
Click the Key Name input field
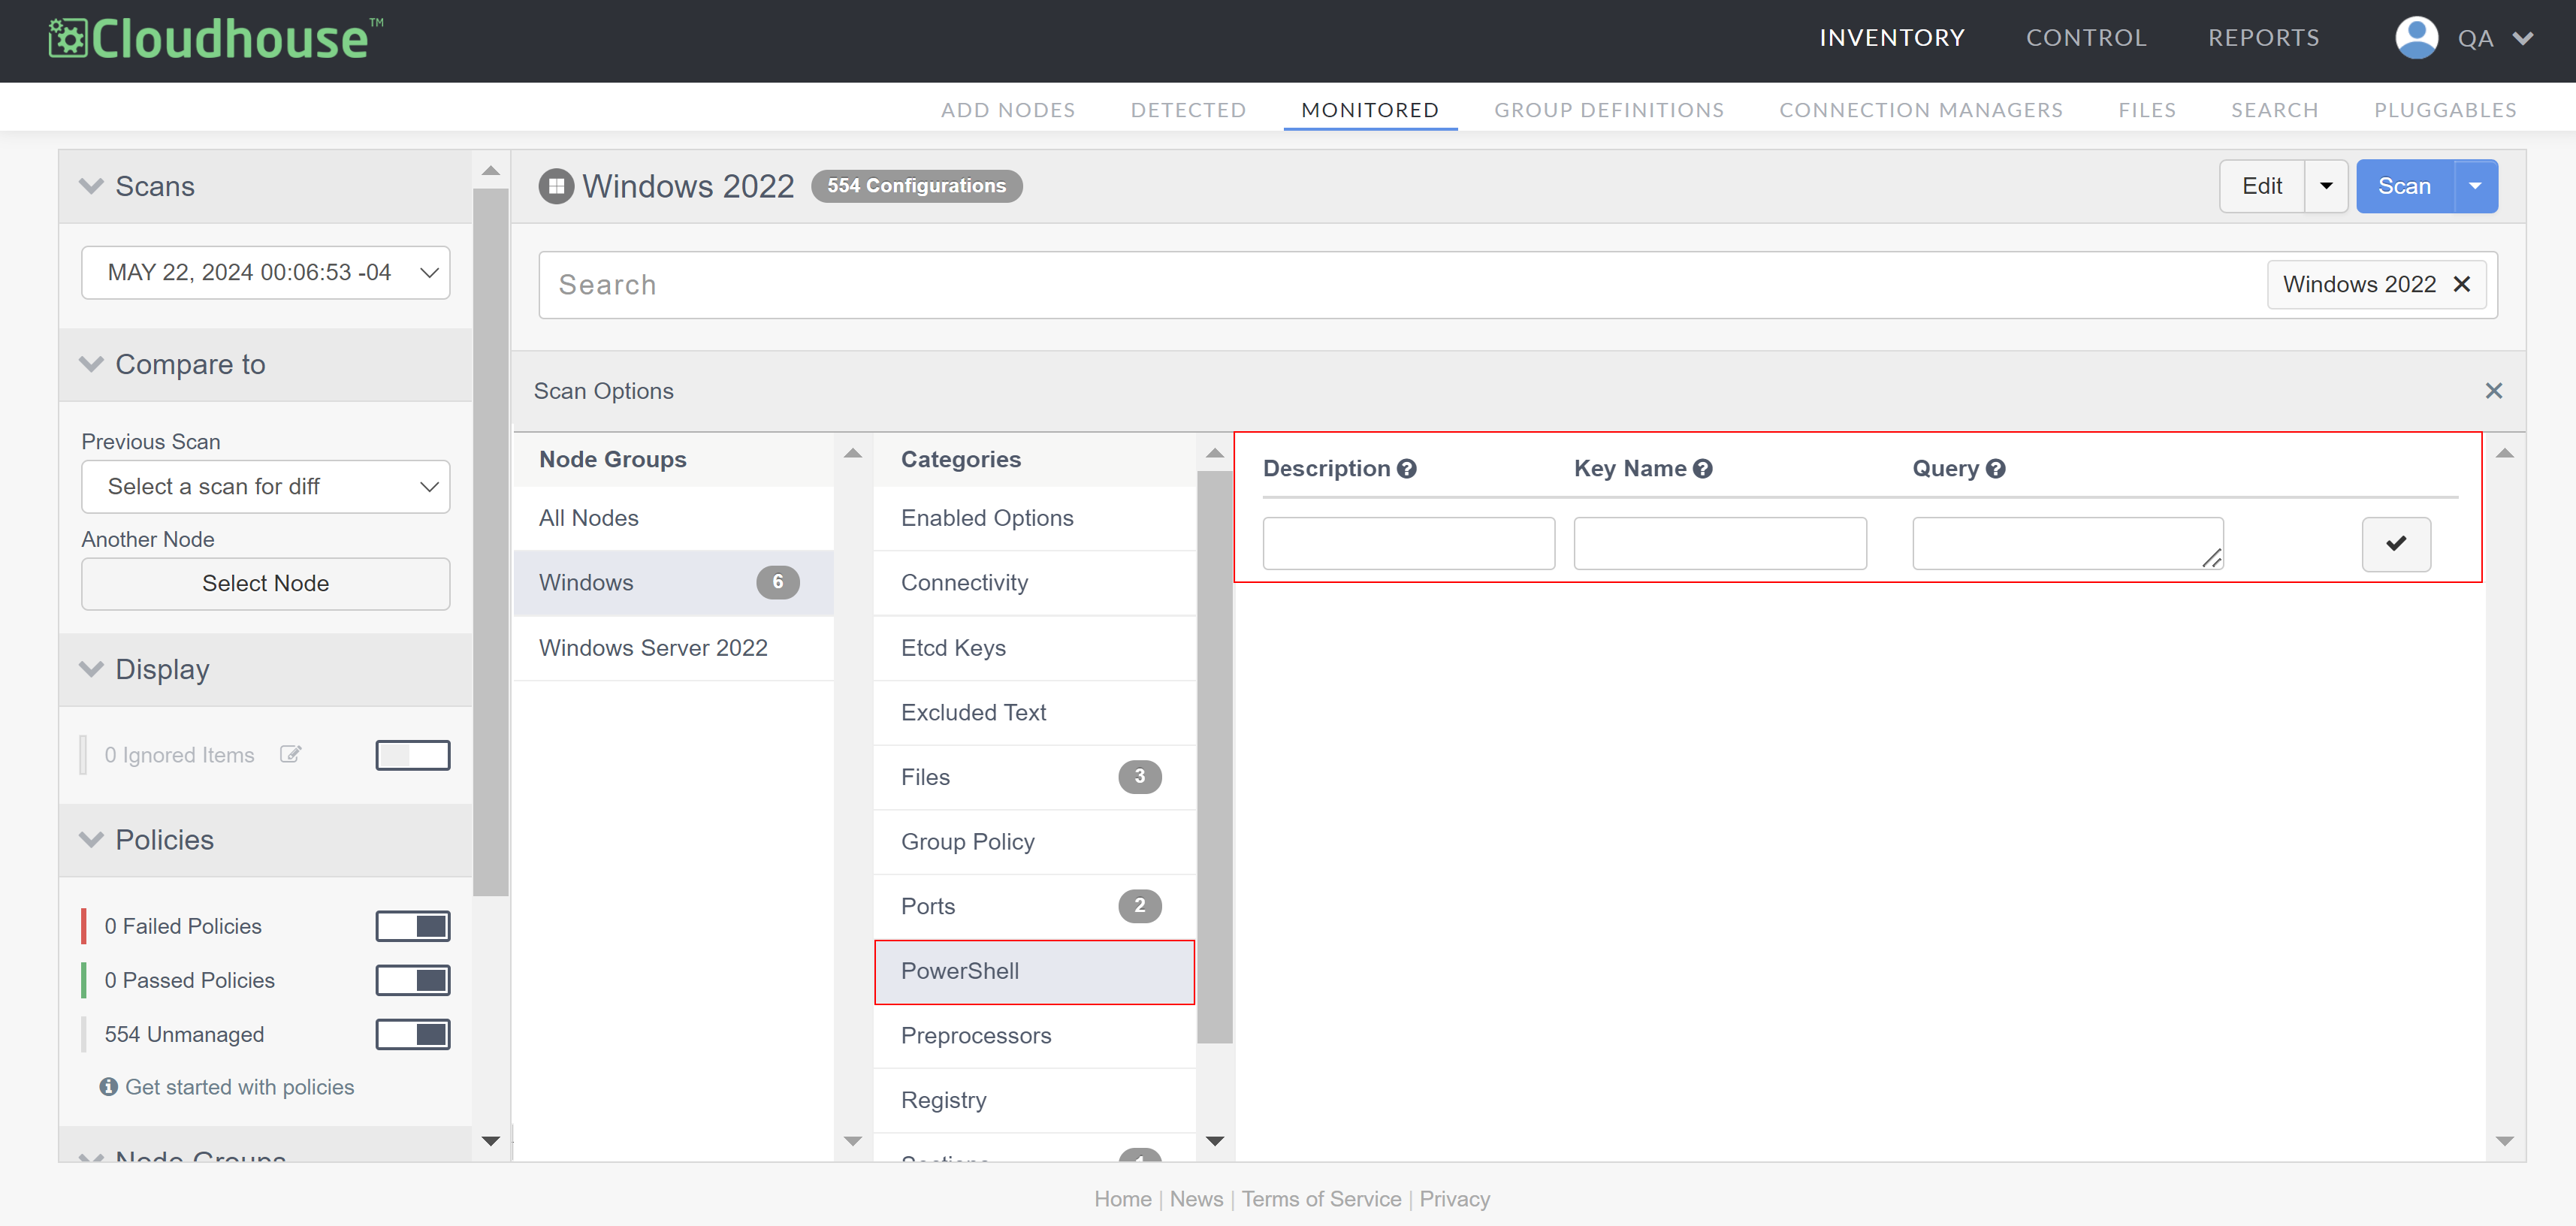pyautogui.click(x=1720, y=543)
